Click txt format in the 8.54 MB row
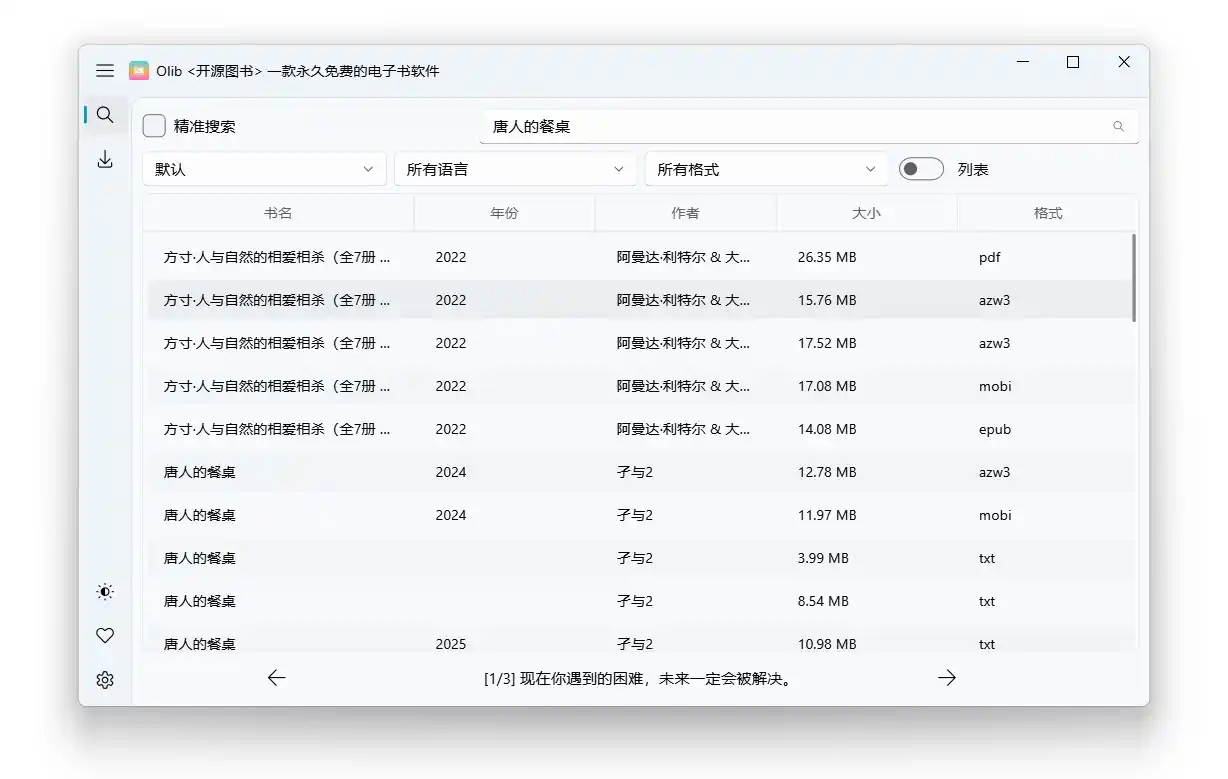This screenshot has height=779, width=1228. coord(987,601)
